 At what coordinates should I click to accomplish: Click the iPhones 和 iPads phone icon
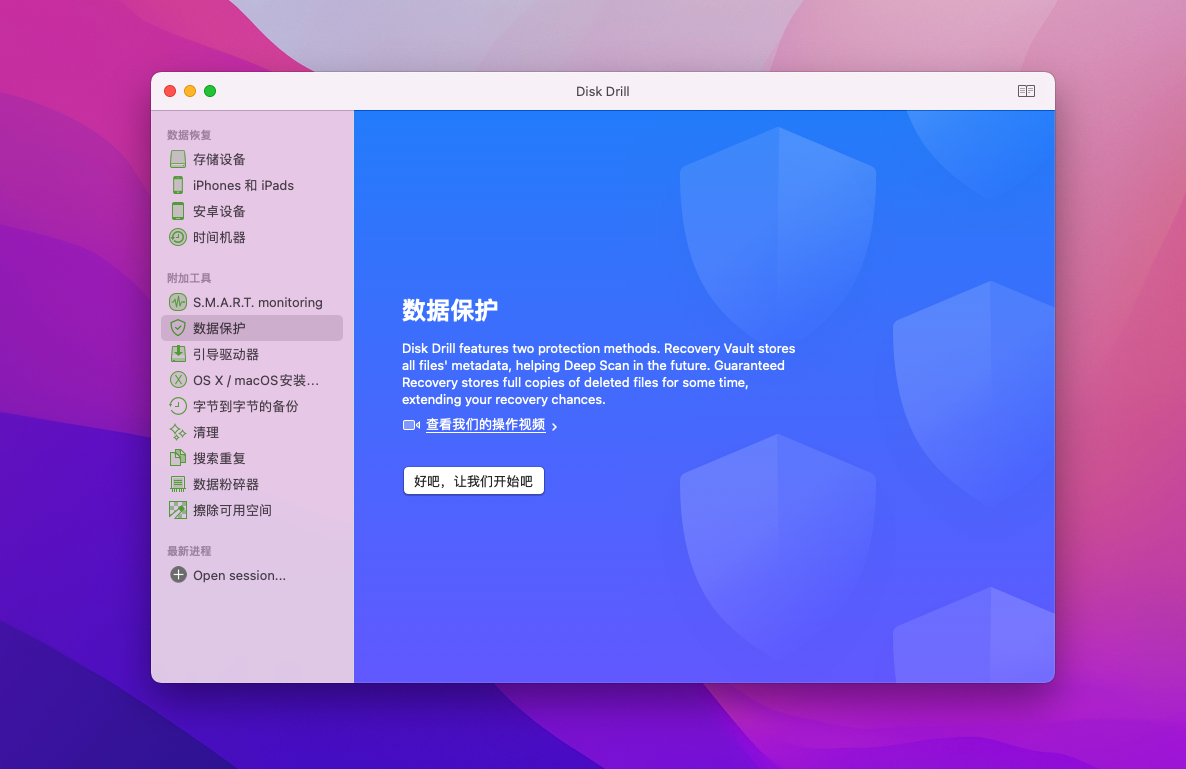[x=178, y=185]
